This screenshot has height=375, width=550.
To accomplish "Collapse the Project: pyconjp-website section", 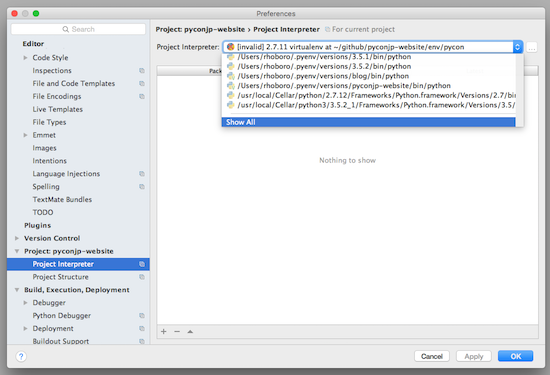I will point(17,251).
